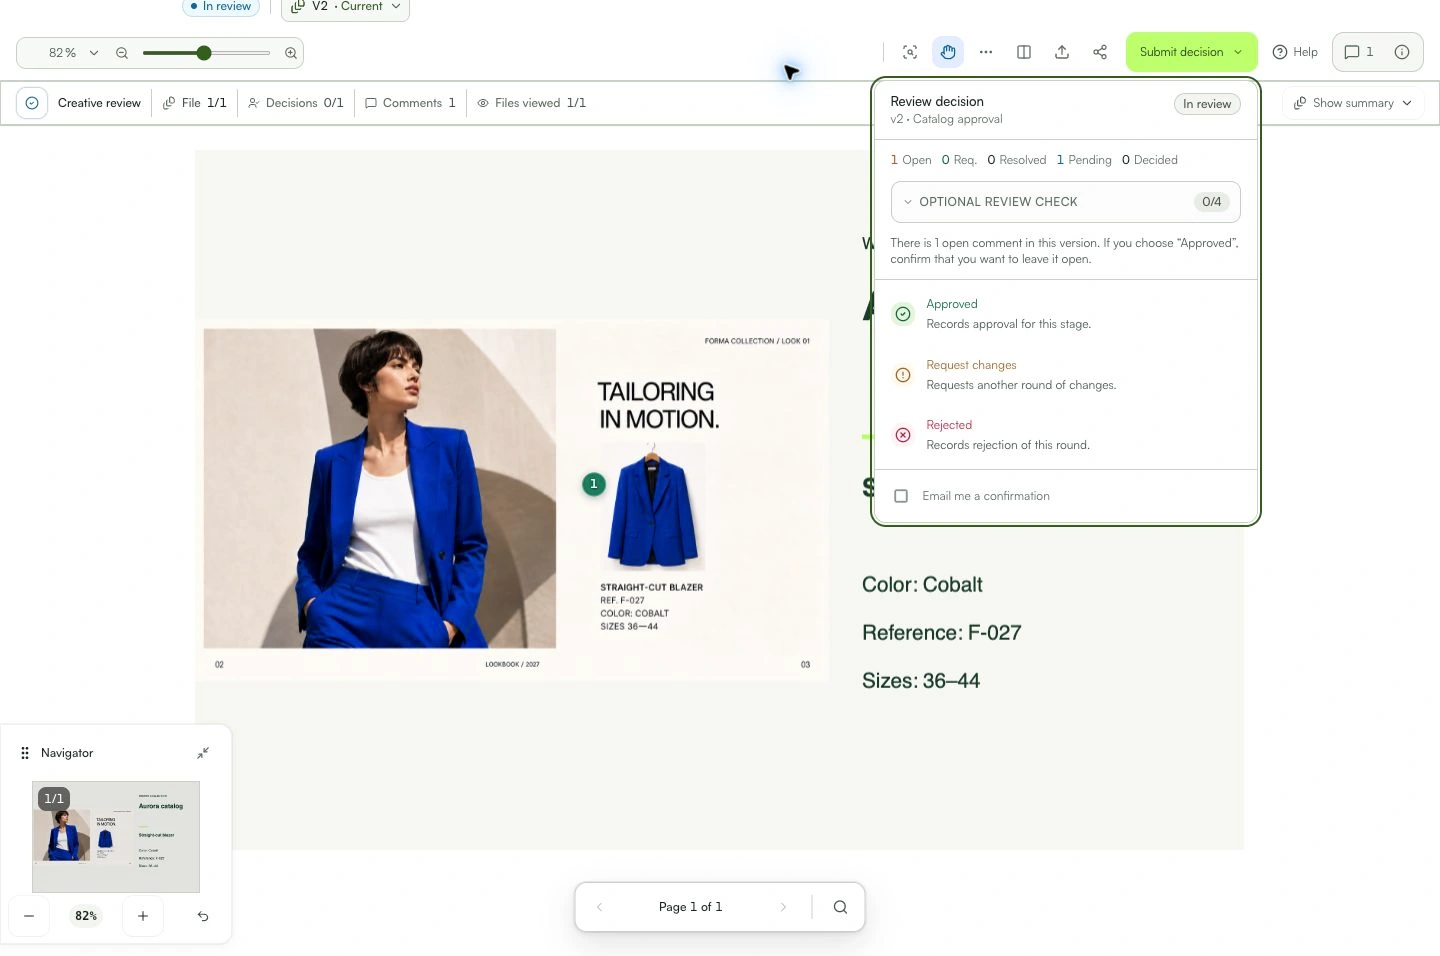Image resolution: width=1440 pixels, height=956 pixels.
Task: Click the zoom out magnifier icon in toolbar
Action: [122, 53]
